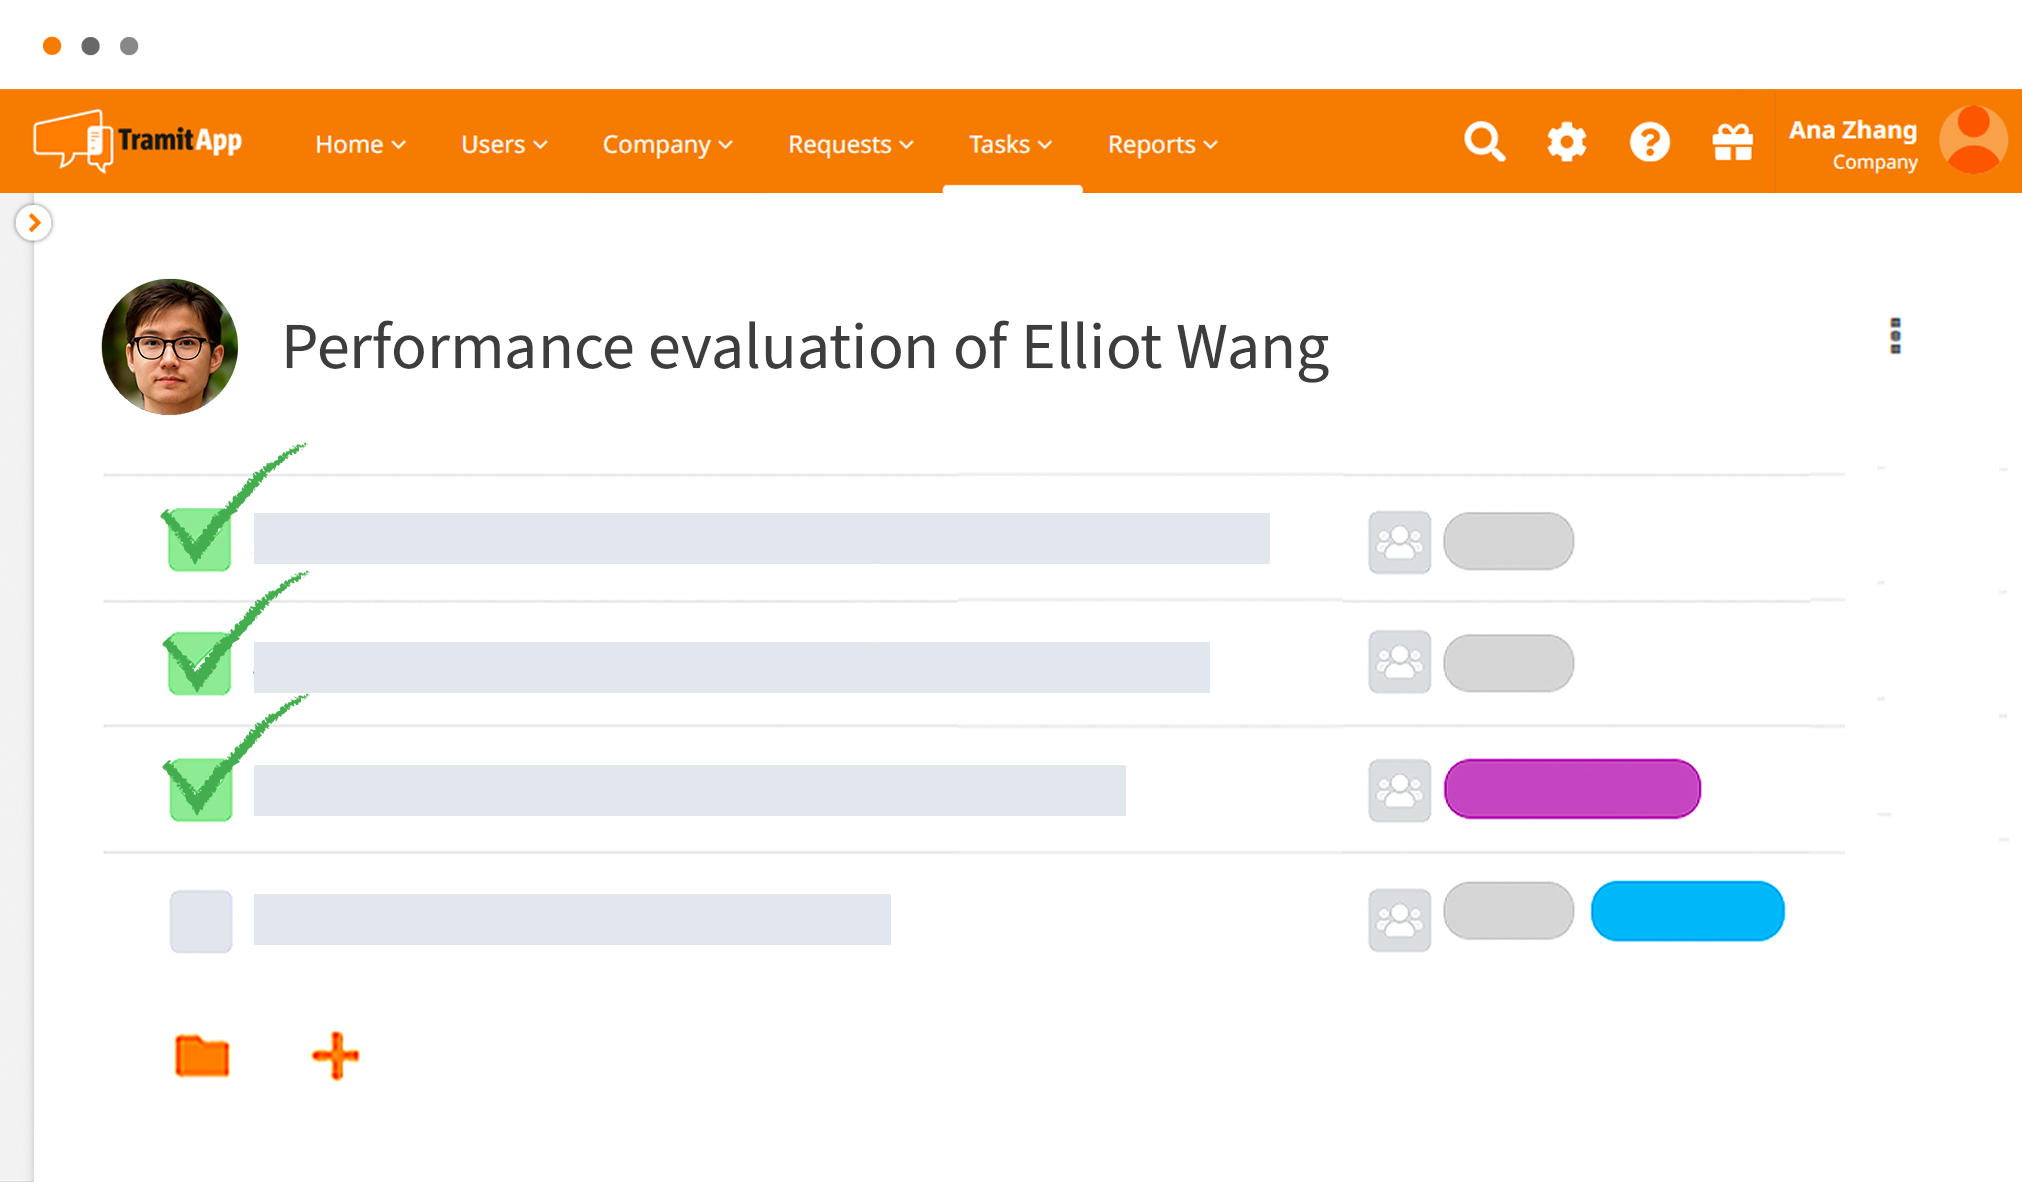
Task: Click the search magnifier icon
Action: click(1484, 142)
